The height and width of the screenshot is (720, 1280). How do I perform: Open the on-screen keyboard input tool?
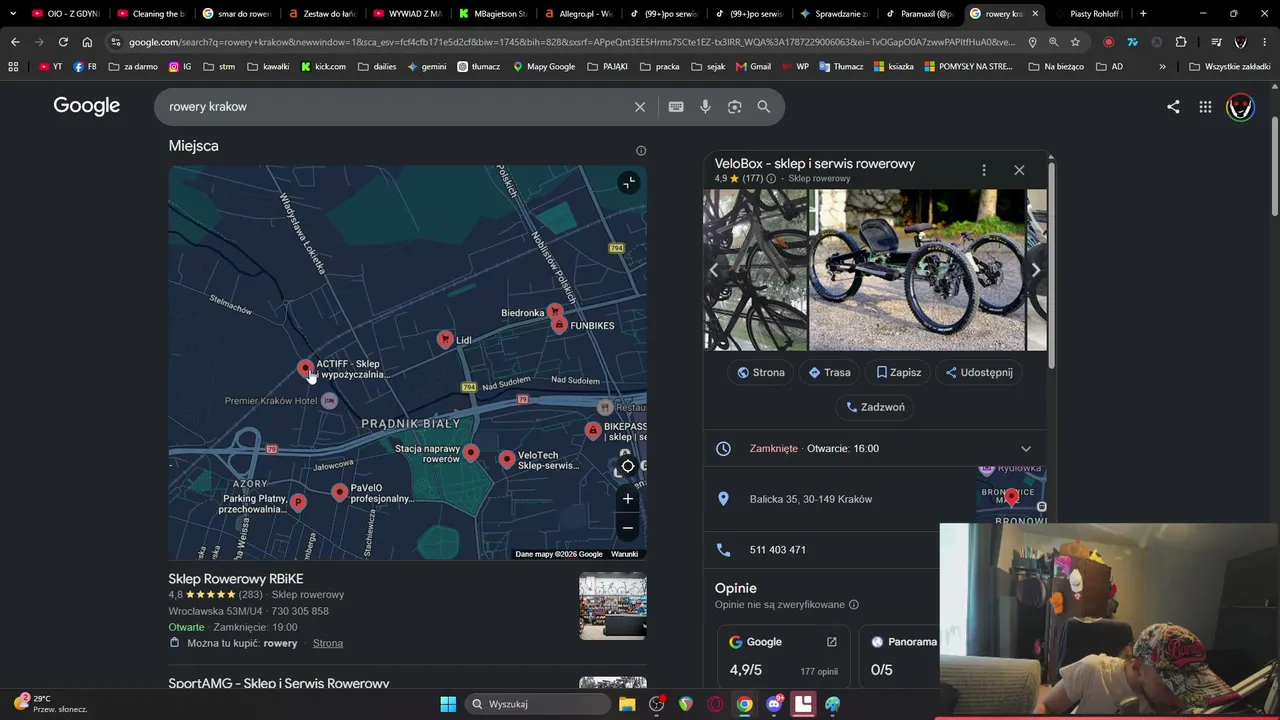(676, 107)
